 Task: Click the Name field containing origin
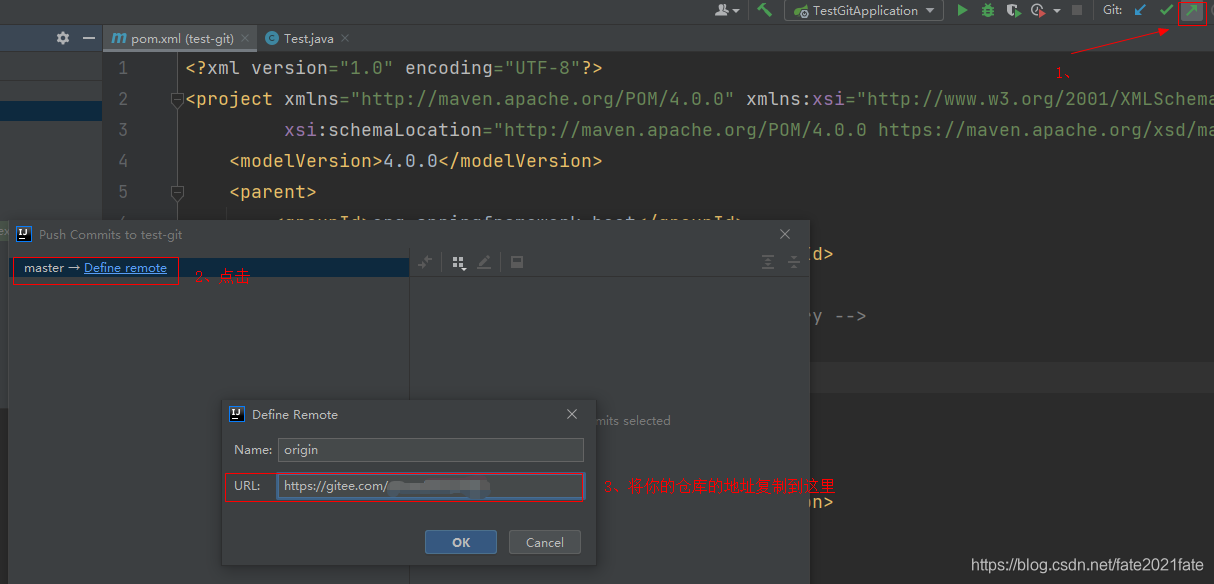pos(430,450)
